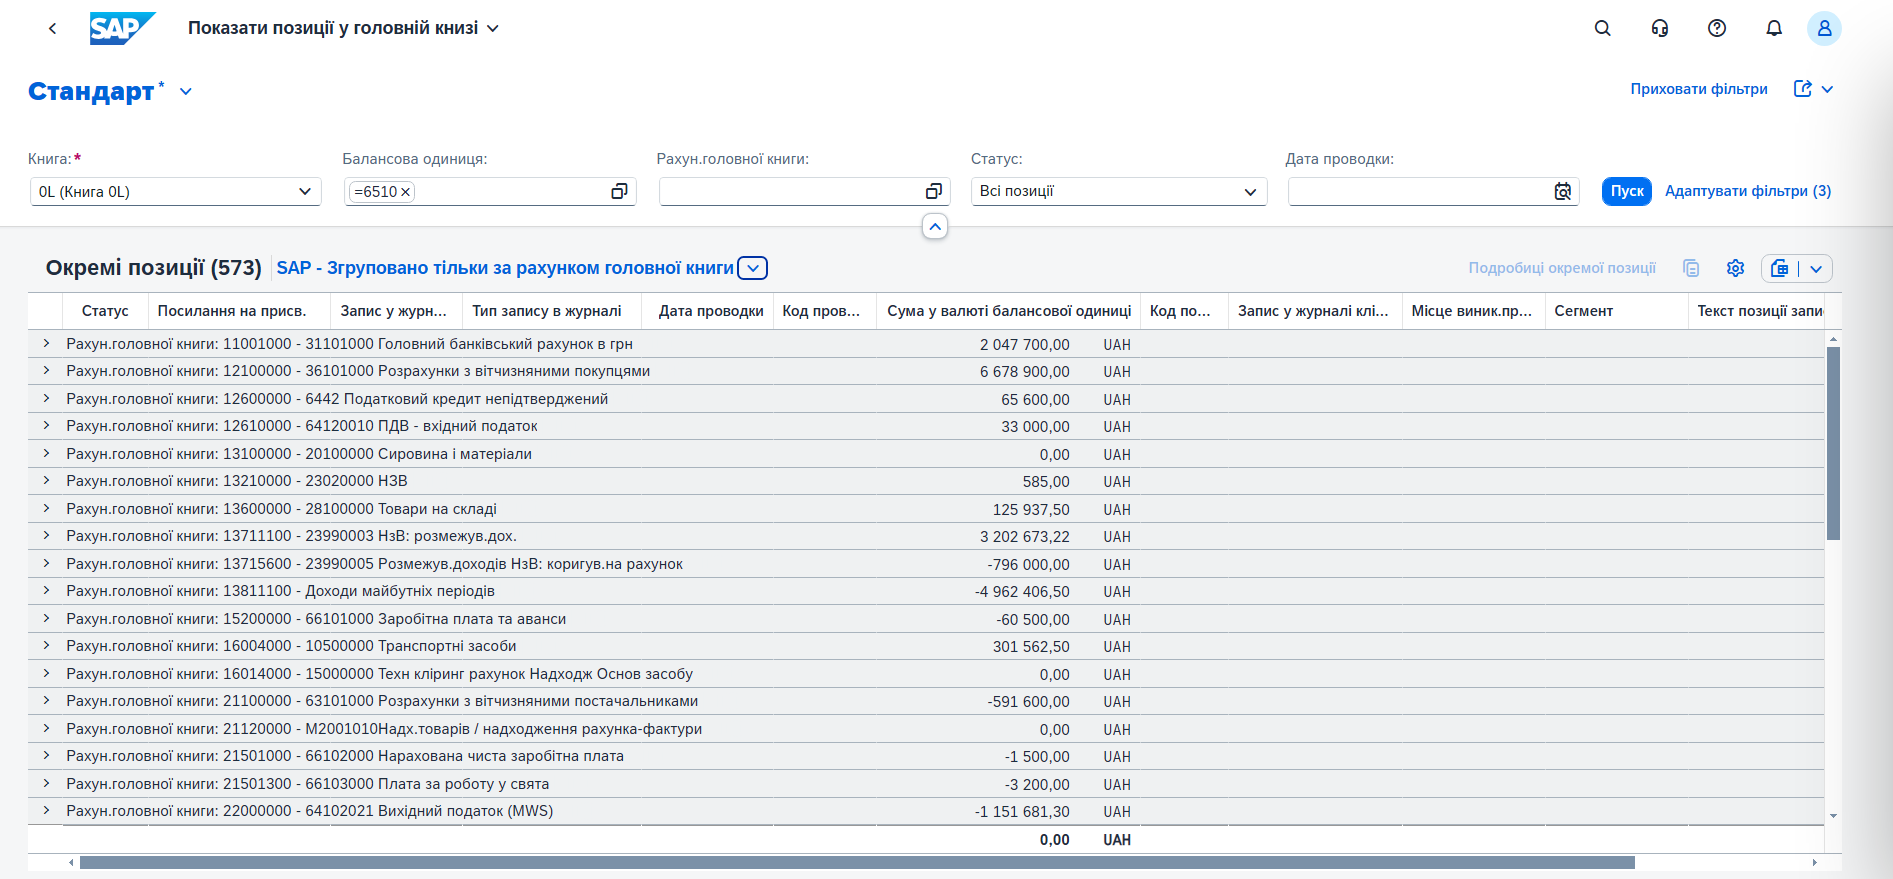Open table settings gear icon
Screen dimensions: 1893x879
(x=1735, y=268)
